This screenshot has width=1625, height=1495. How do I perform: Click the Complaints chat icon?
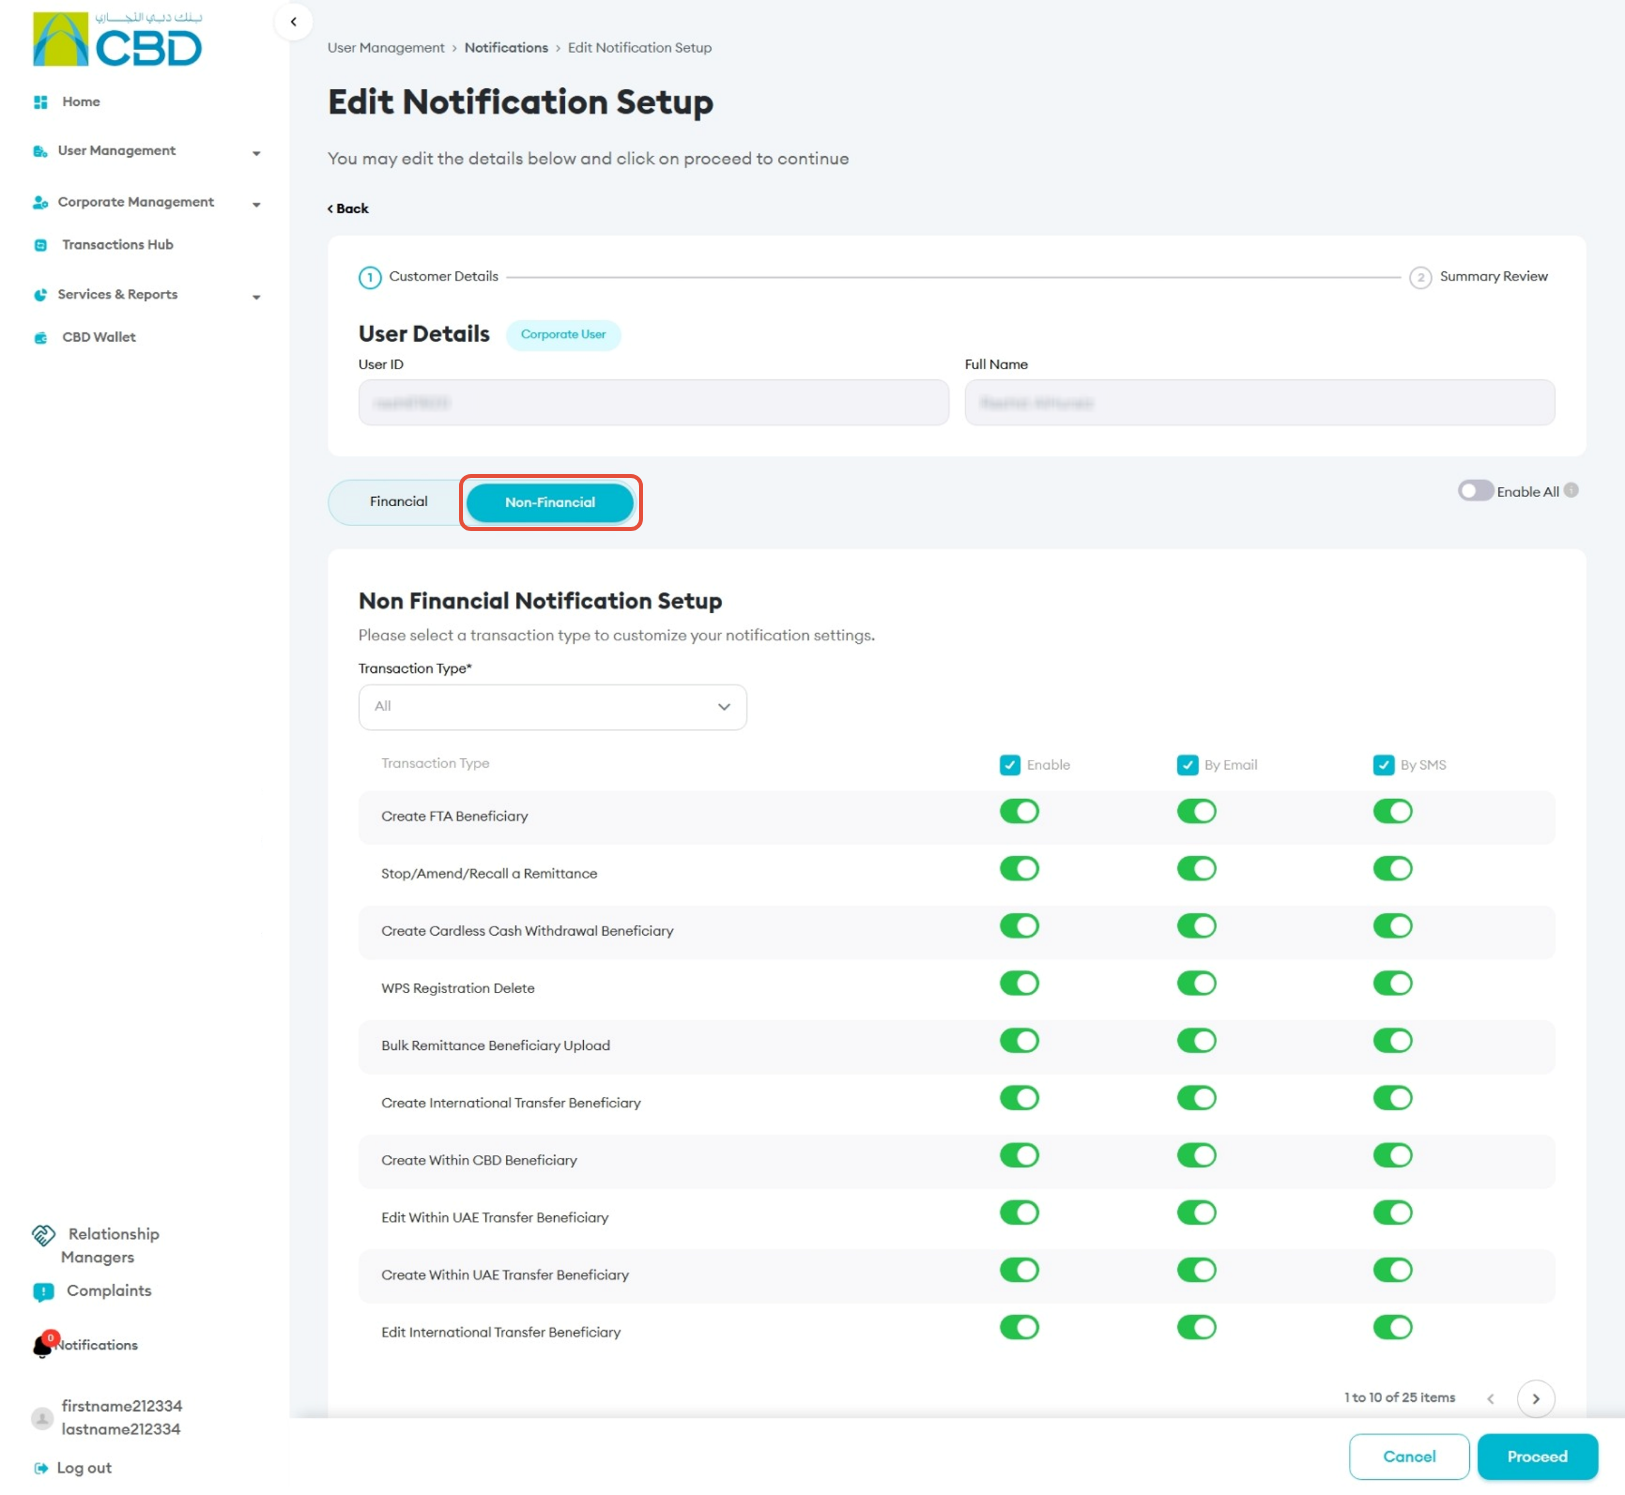point(43,1292)
